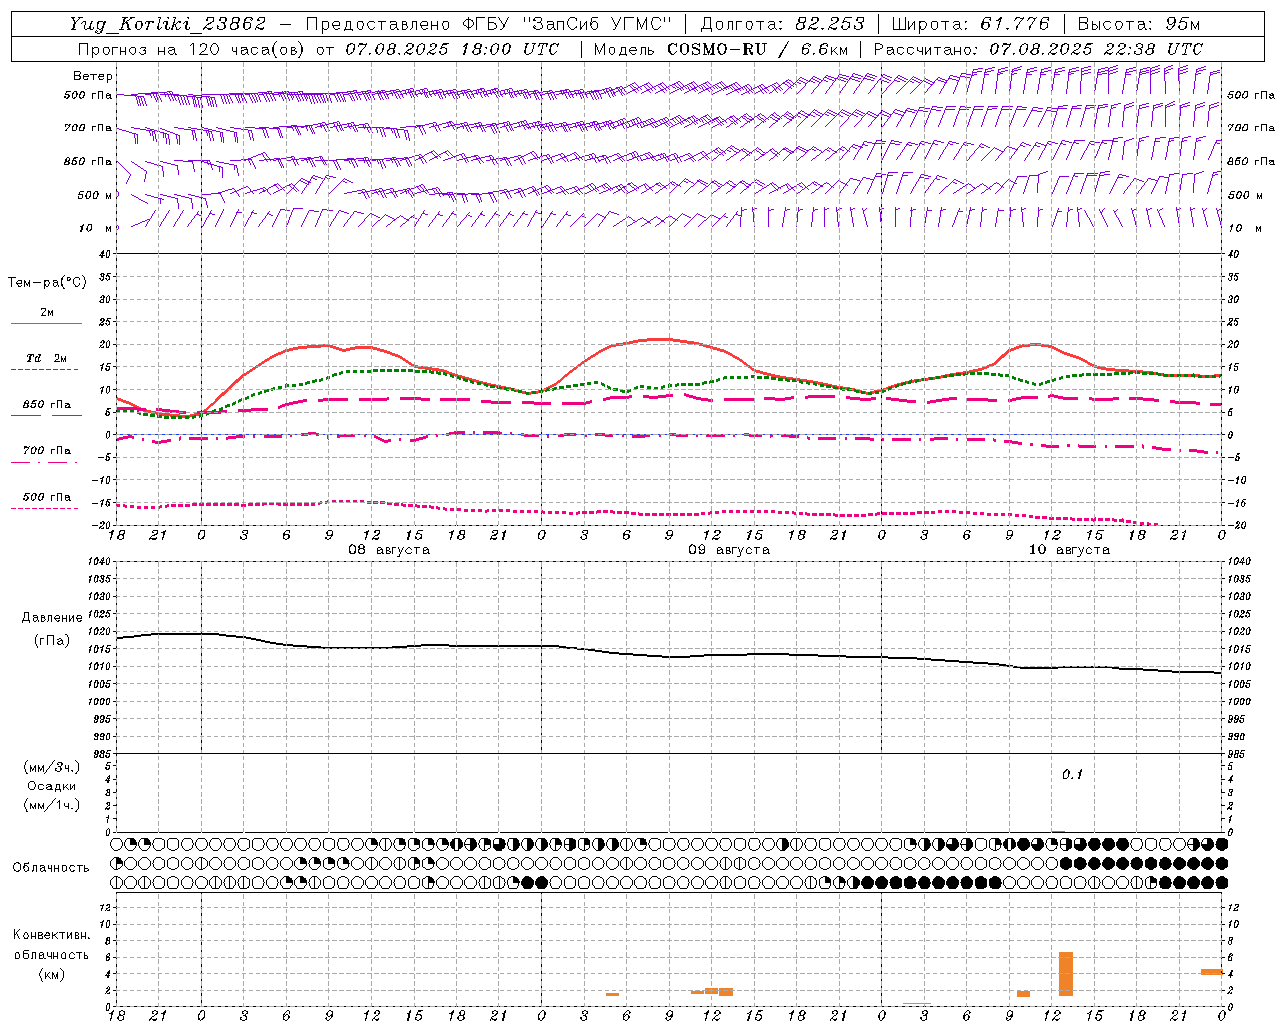Select the model label COSMO-RU / 6.6км

click(x=758, y=49)
